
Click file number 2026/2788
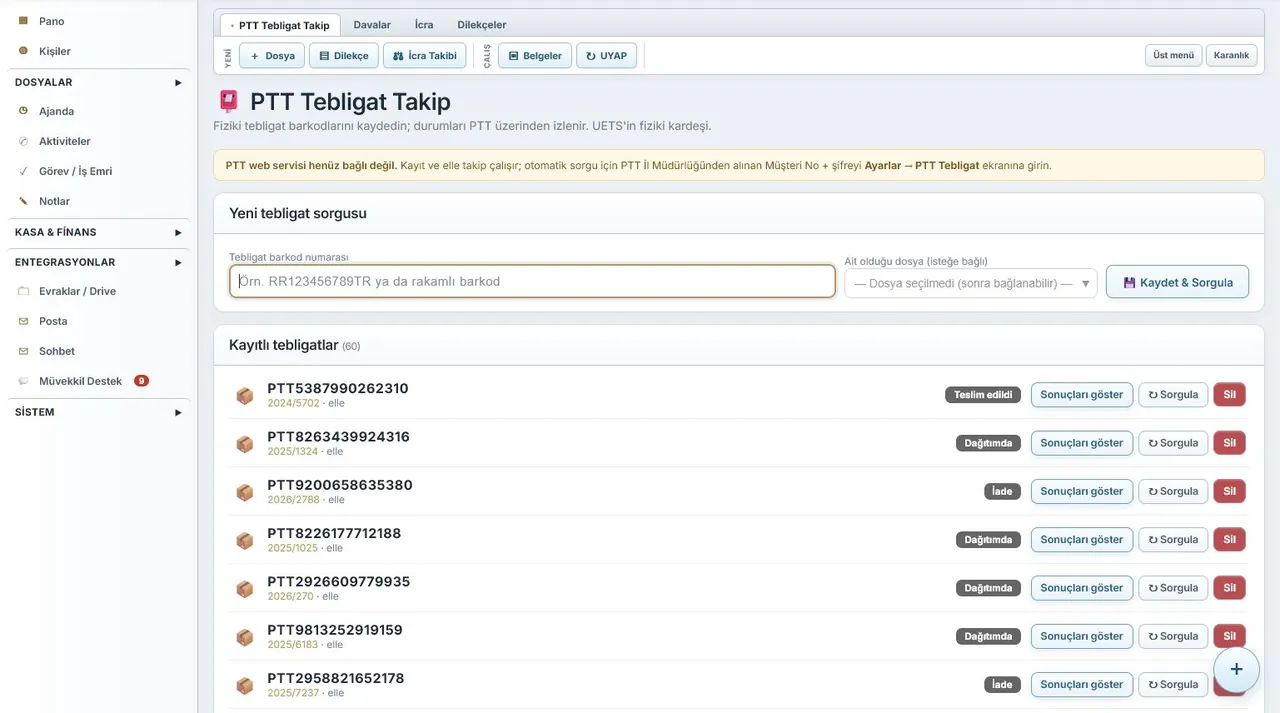coord(293,500)
